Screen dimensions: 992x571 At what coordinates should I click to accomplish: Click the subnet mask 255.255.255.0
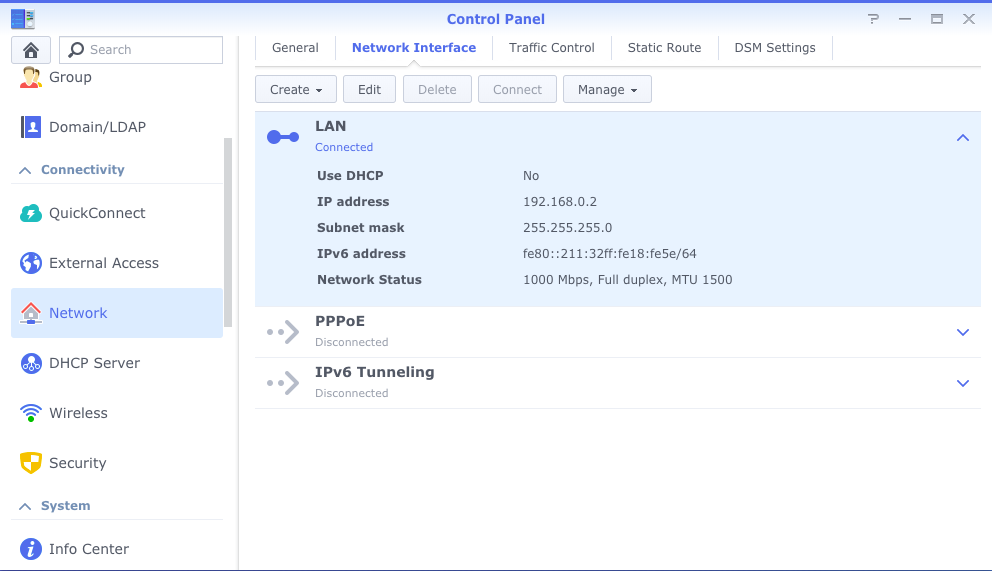click(x=567, y=228)
